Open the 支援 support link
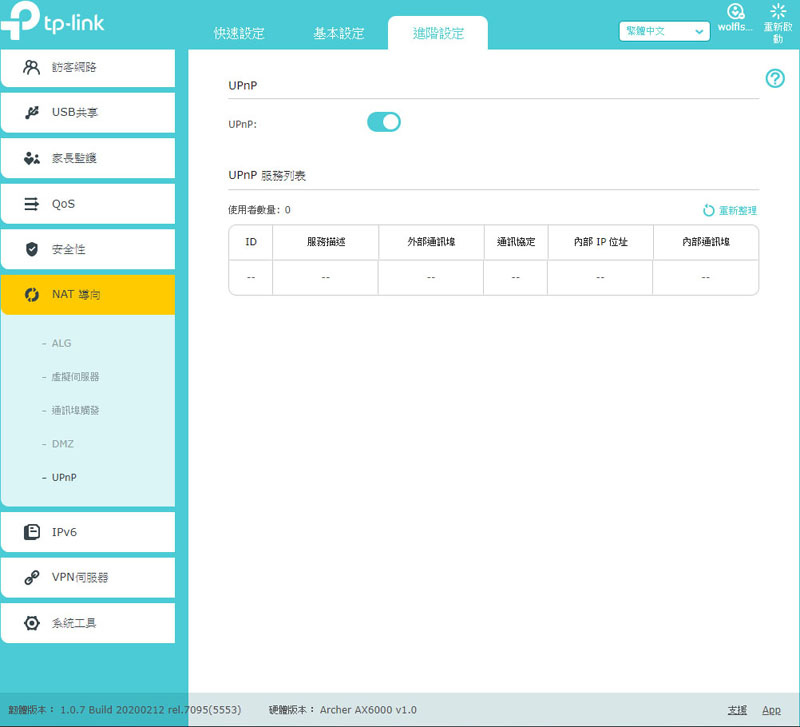The width and height of the screenshot is (800, 727). pos(737,710)
